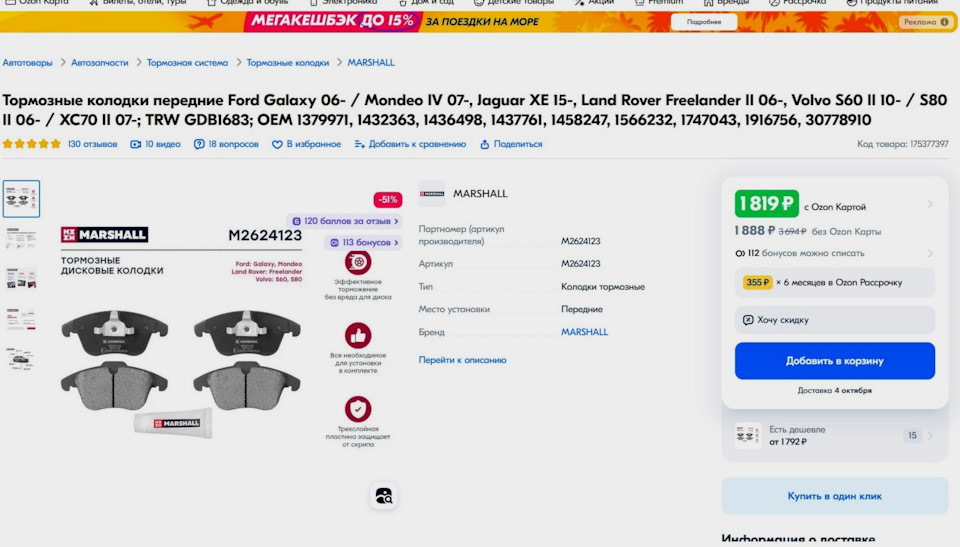Click Купить в один клик button

[834, 496]
